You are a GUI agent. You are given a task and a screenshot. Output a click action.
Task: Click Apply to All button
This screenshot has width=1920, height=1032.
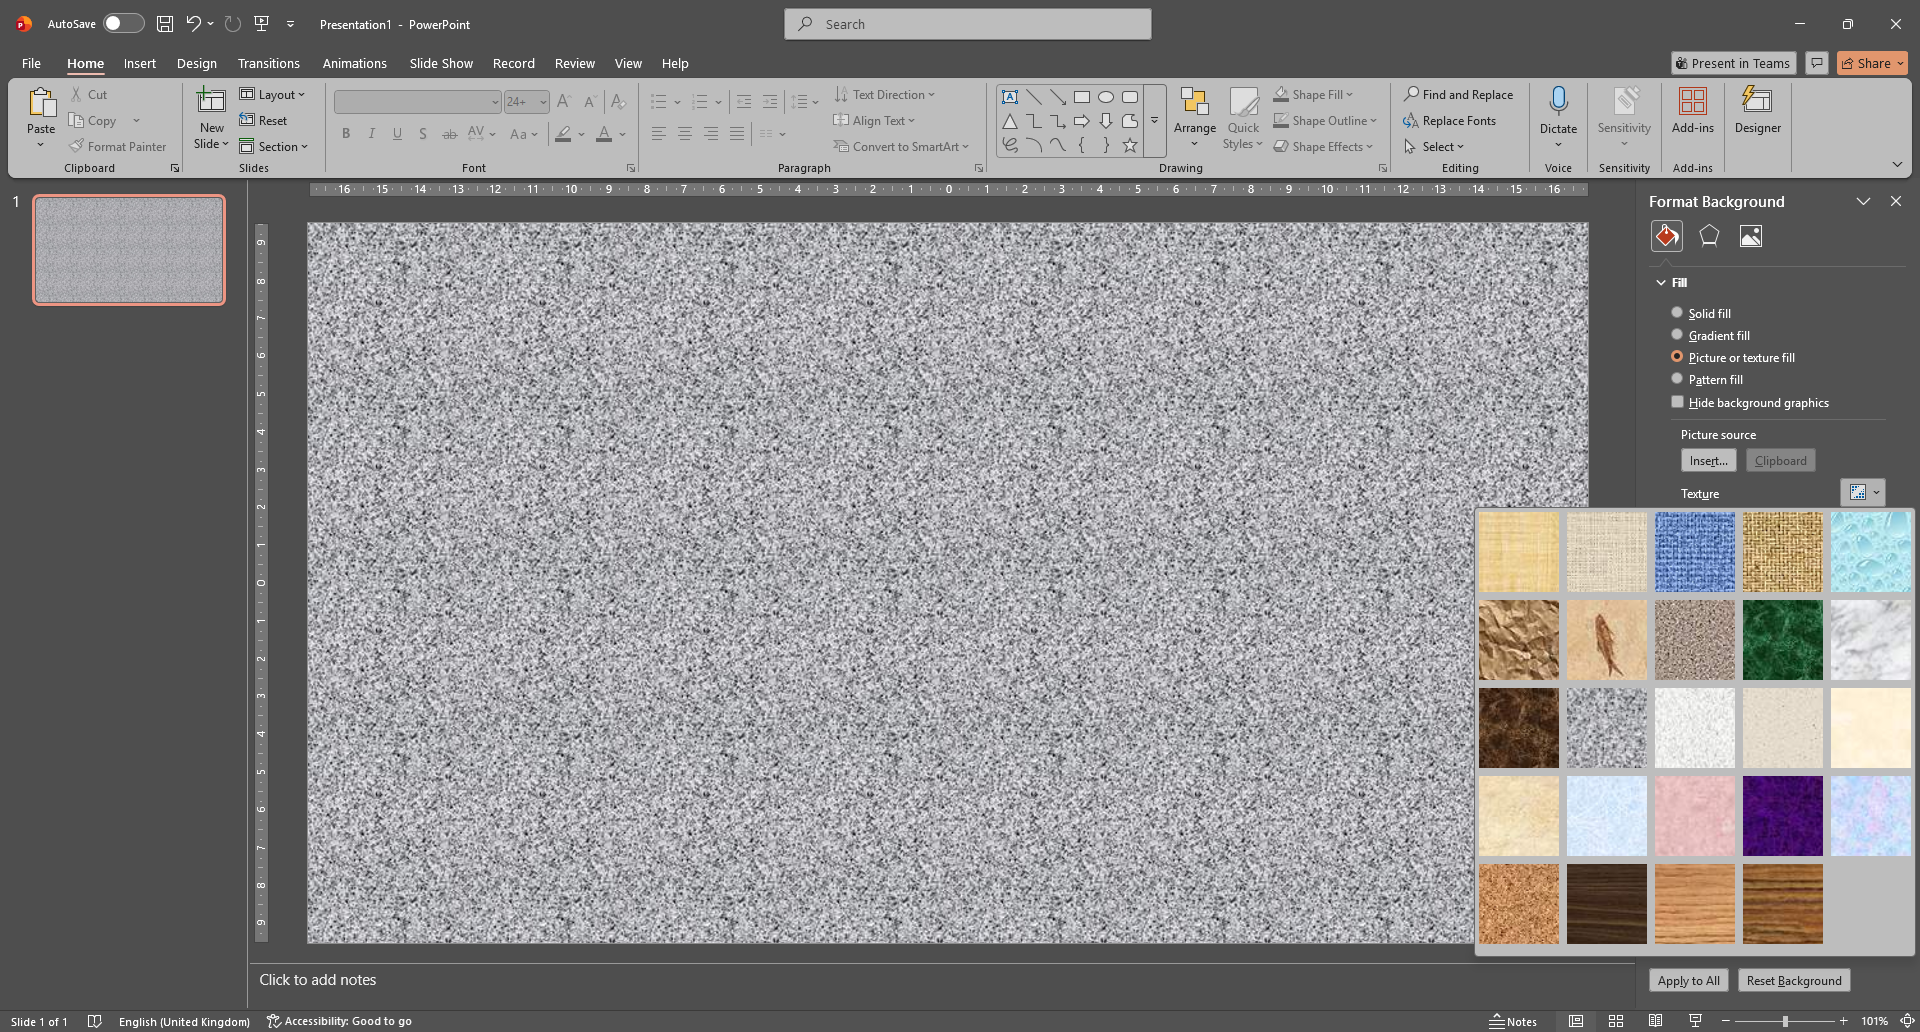(1689, 980)
